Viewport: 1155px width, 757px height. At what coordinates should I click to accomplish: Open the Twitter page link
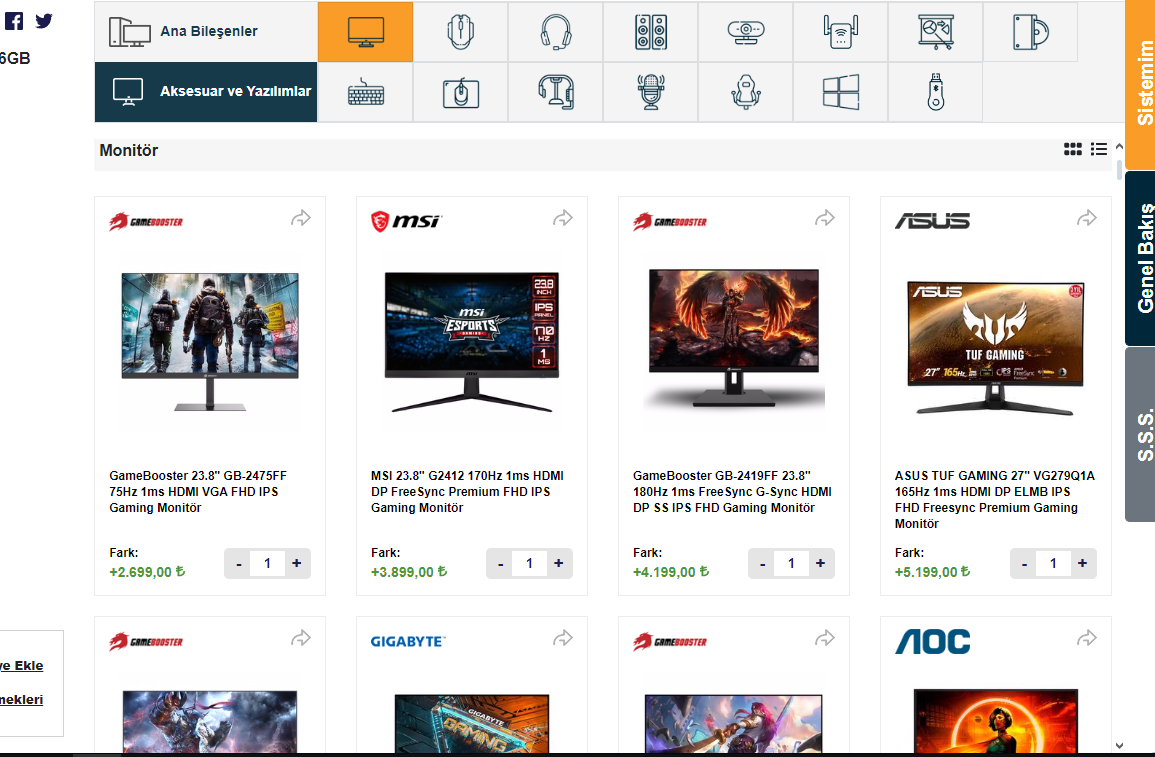(x=44, y=21)
